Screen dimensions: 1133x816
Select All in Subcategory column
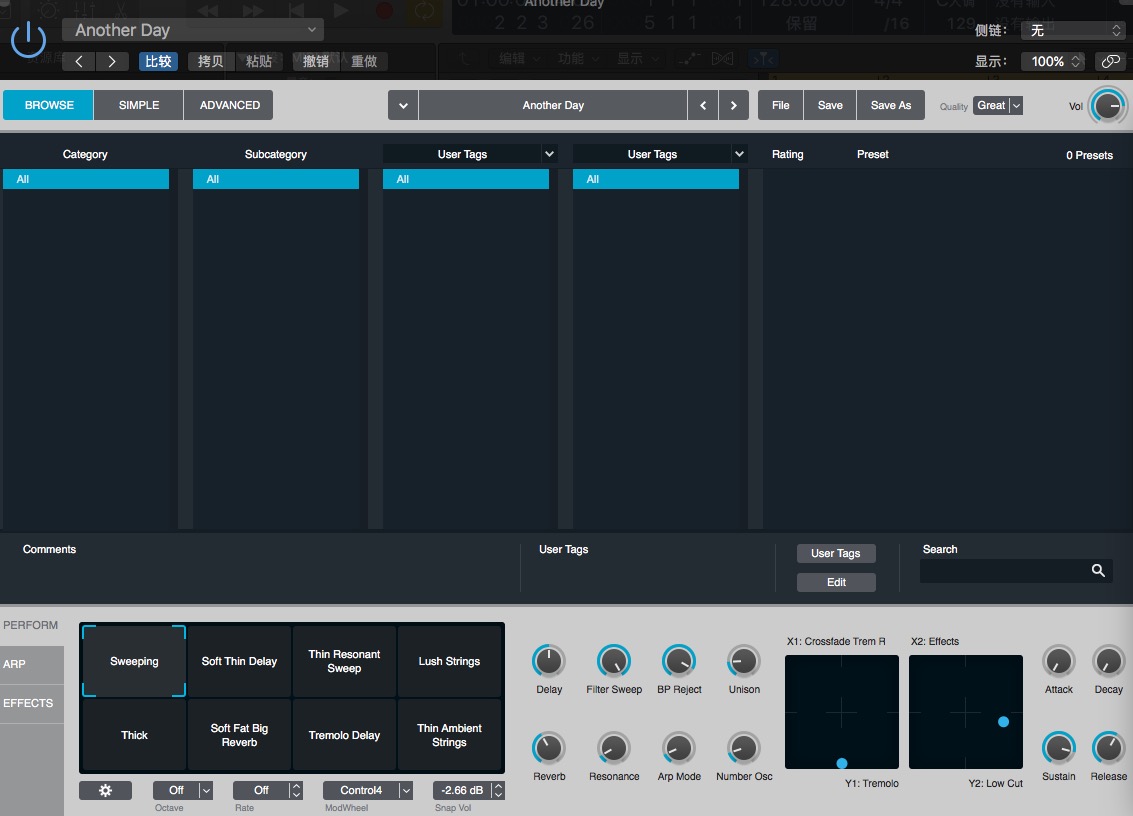[x=276, y=179]
